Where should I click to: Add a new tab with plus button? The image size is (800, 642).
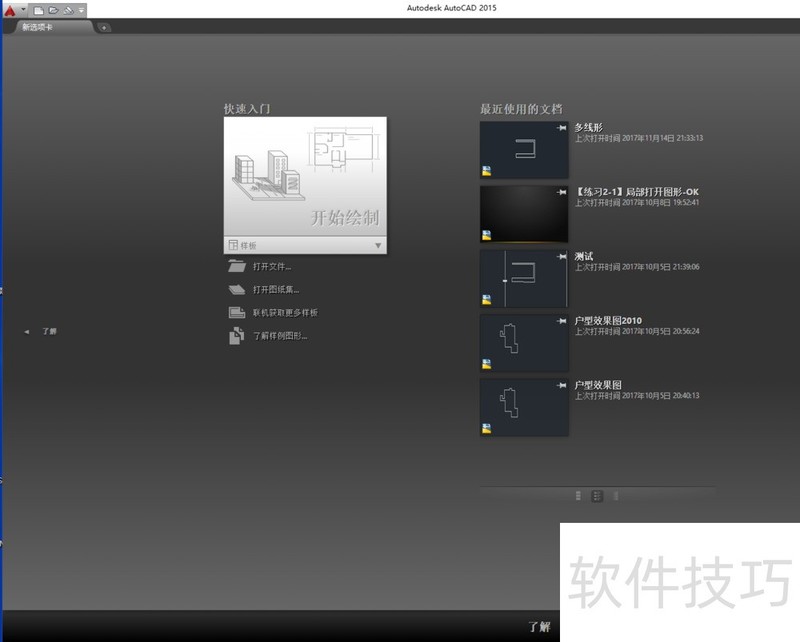104,27
